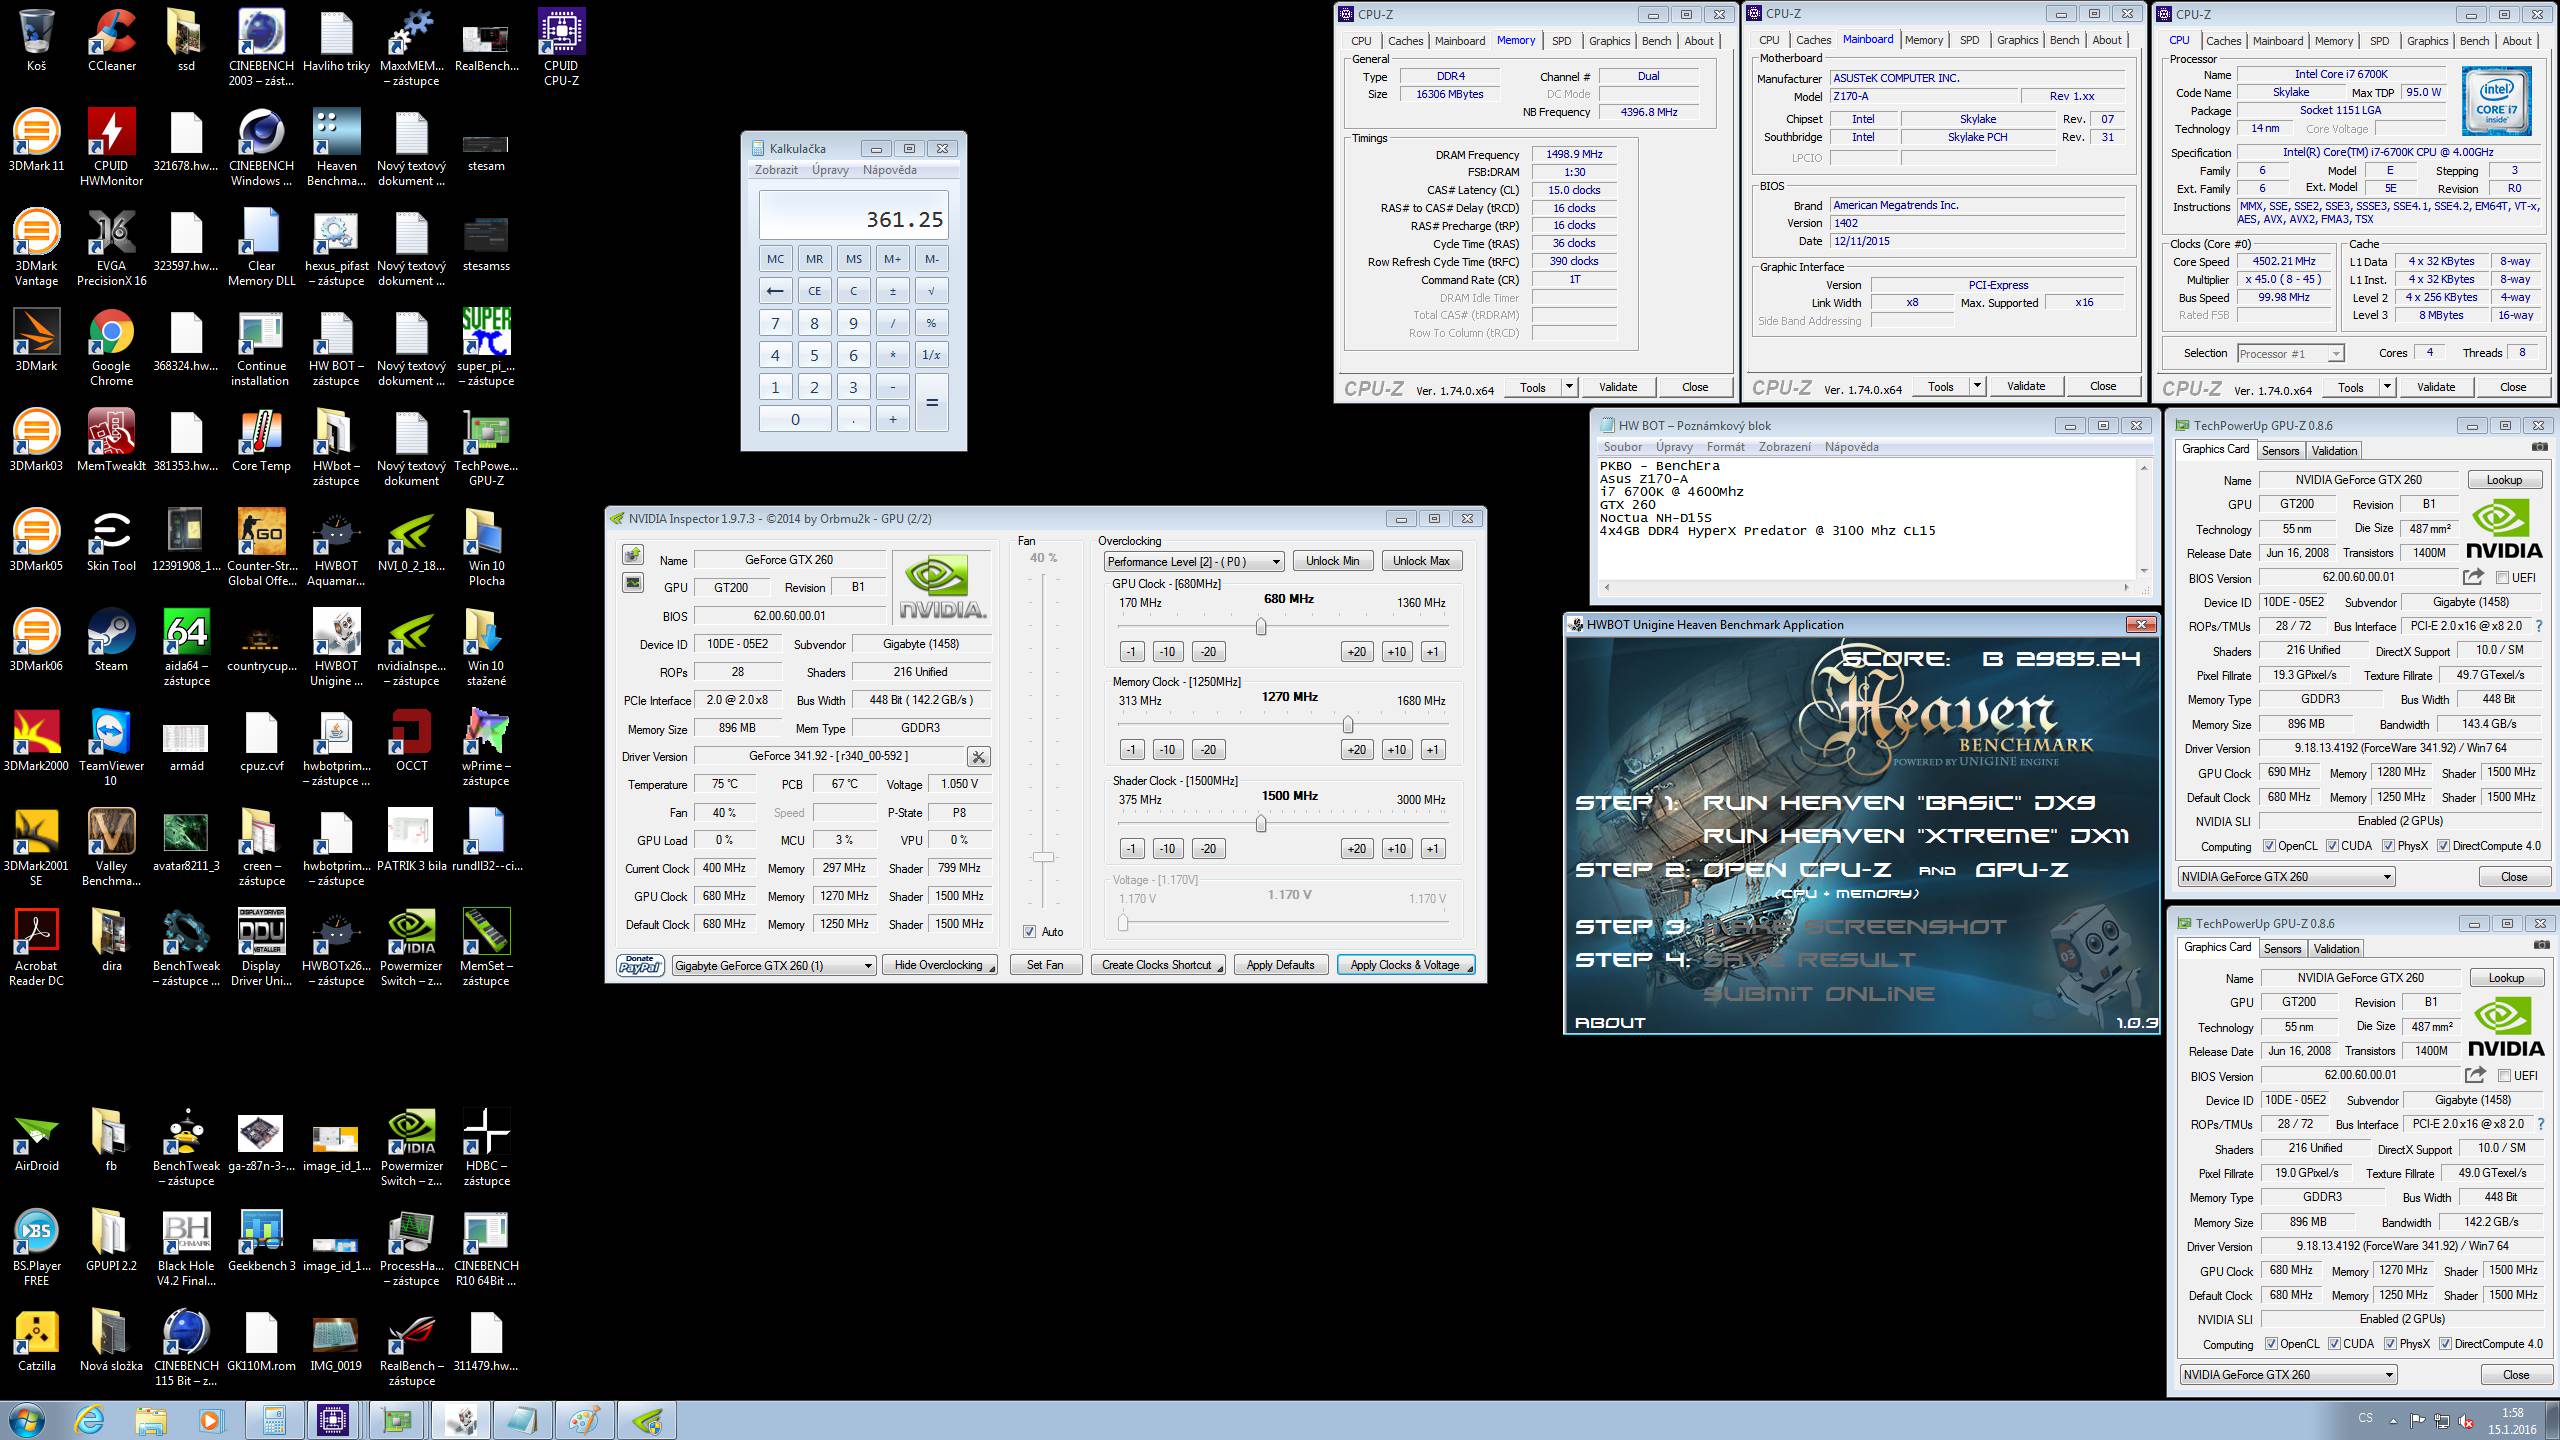Open TeamViewer 10 desktop icon

point(111,747)
